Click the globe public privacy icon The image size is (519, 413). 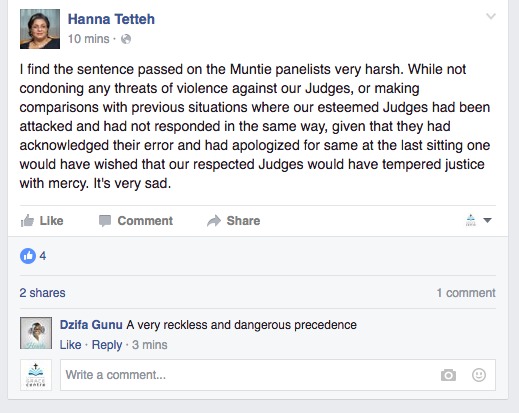[126, 39]
